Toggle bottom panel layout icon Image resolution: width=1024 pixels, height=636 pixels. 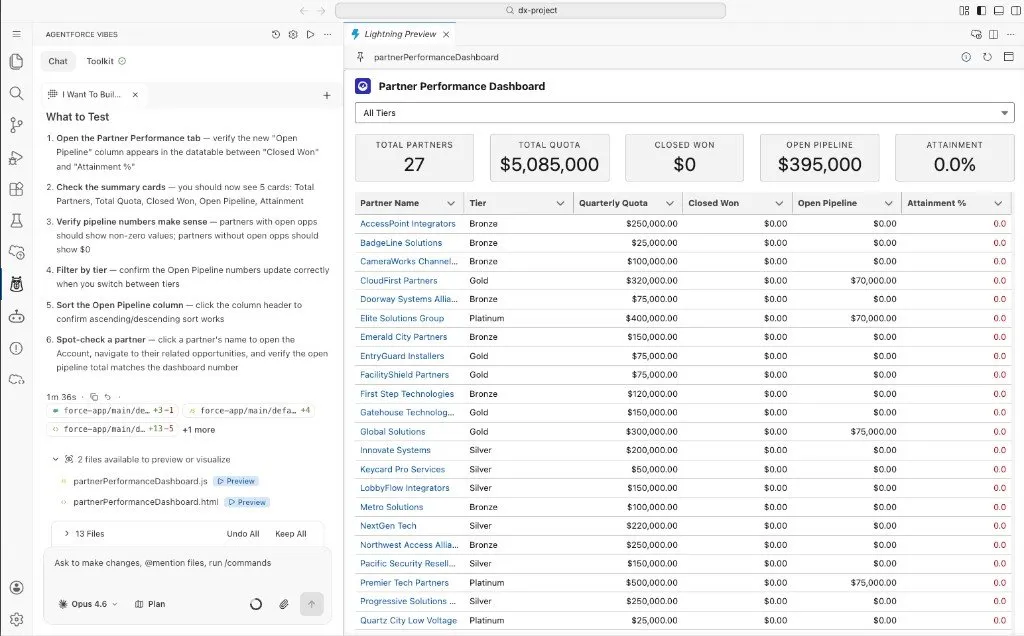pyautogui.click(x=999, y=10)
